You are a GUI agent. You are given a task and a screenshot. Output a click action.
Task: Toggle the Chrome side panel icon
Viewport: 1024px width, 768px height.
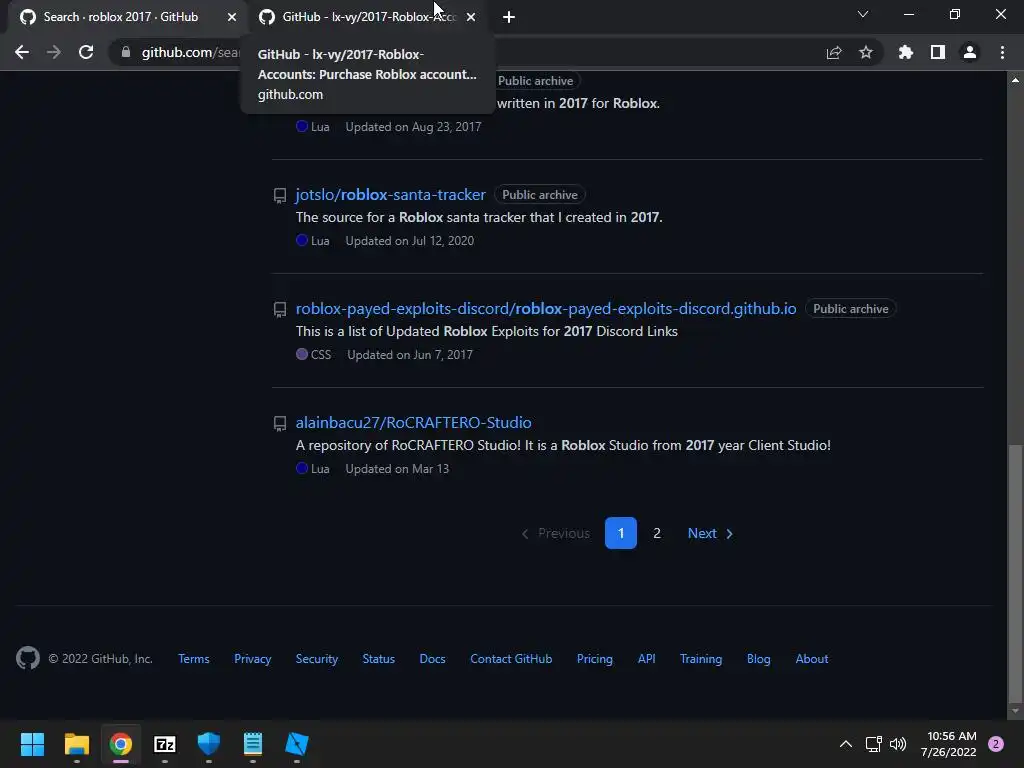pos(938,52)
